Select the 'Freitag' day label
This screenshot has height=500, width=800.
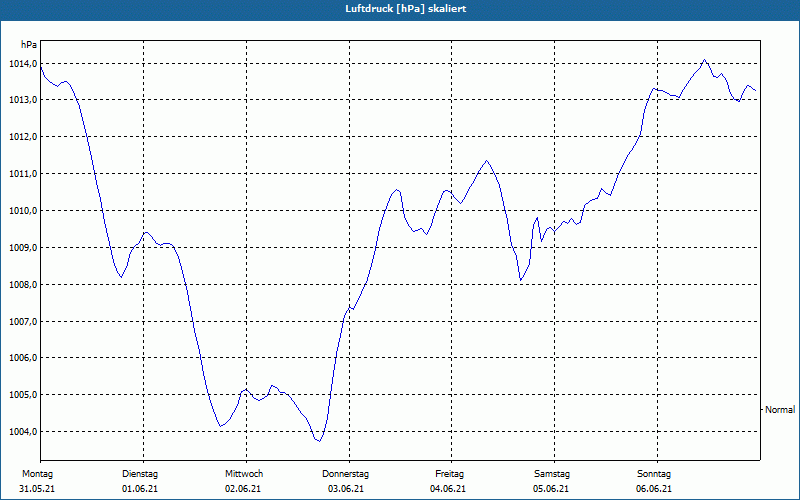tap(449, 474)
